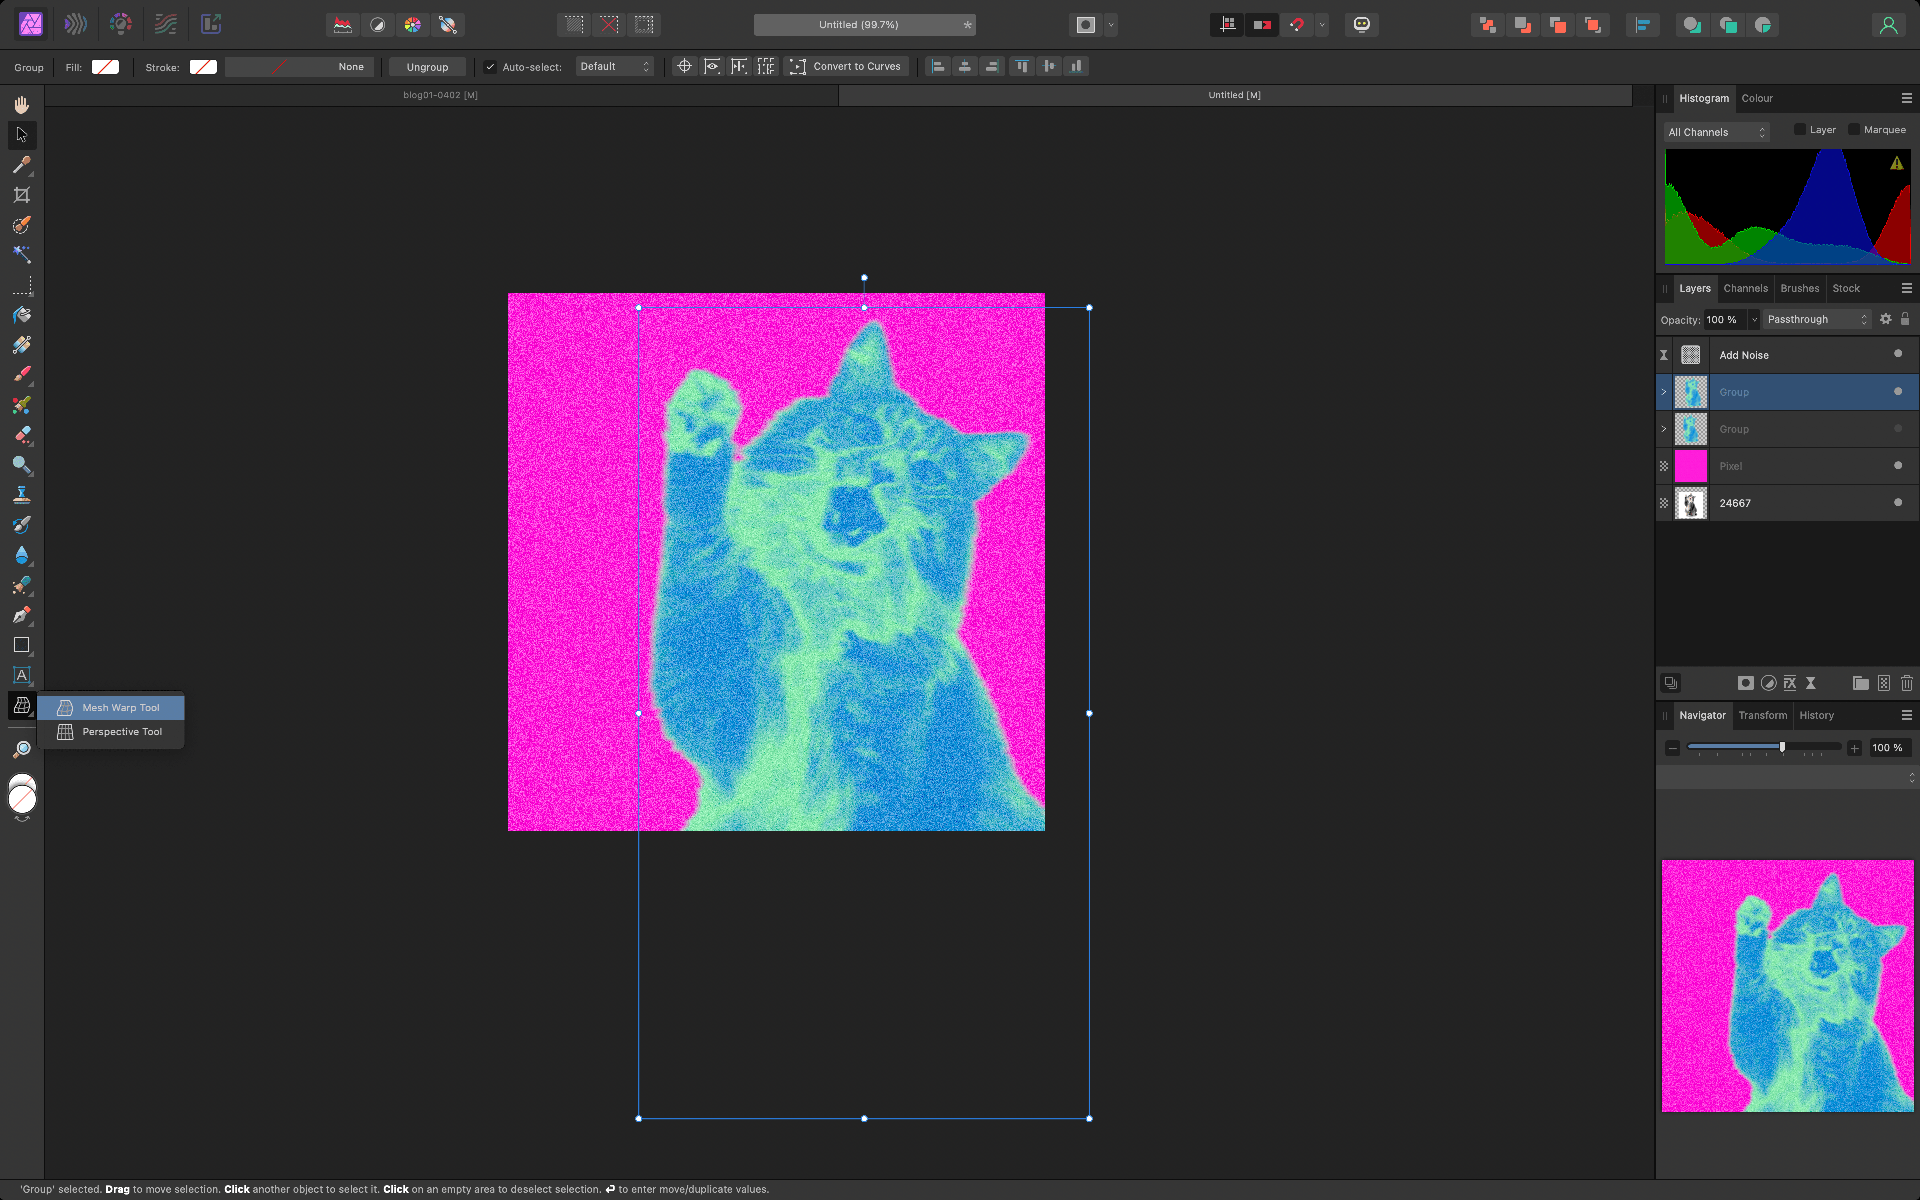Click the Convert to Curves button
1920x1200 pixels.
pyautogui.click(x=845, y=65)
